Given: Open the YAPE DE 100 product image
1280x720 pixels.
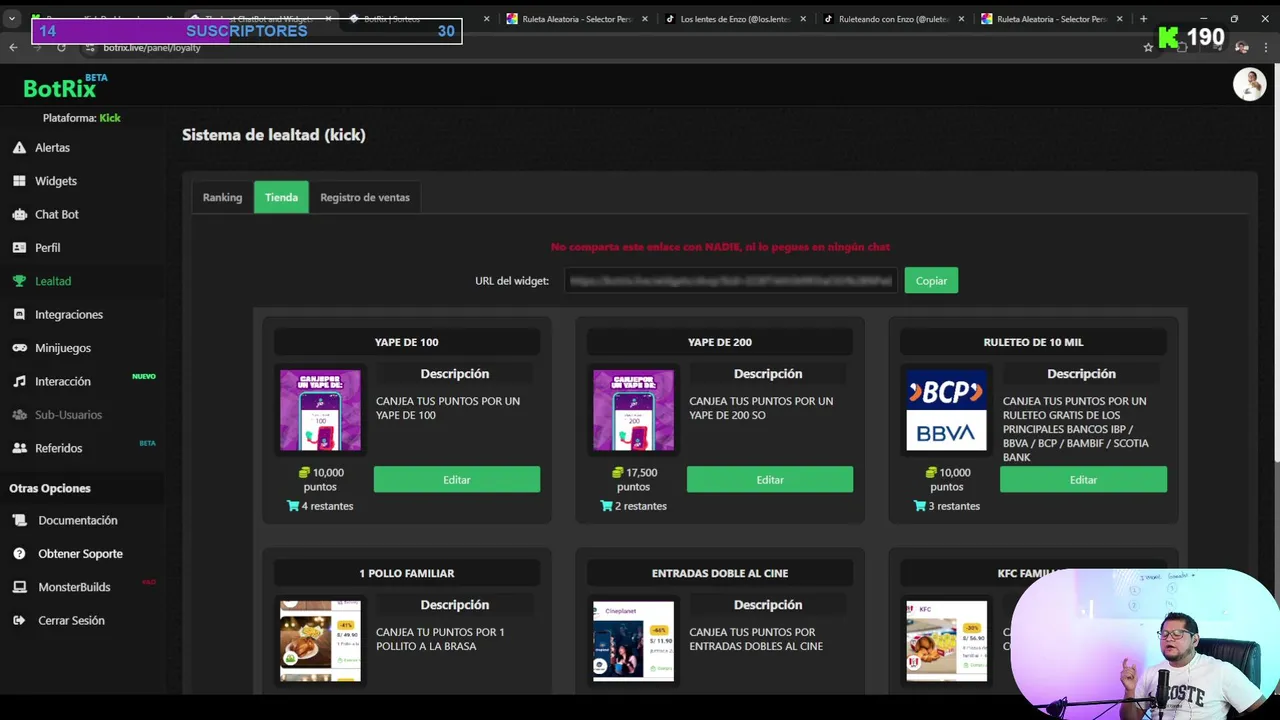Looking at the screenshot, I should click(x=320, y=410).
